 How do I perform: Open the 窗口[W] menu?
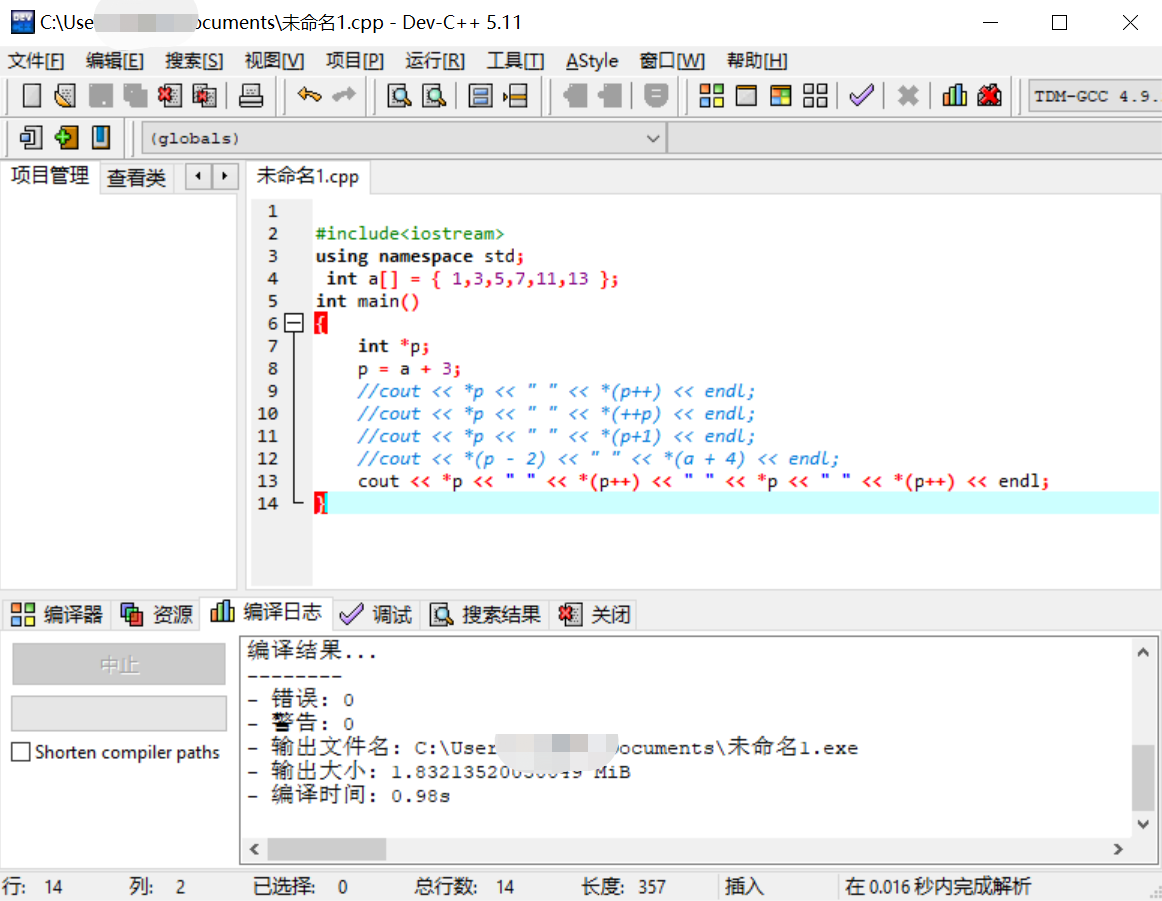coord(671,61)
